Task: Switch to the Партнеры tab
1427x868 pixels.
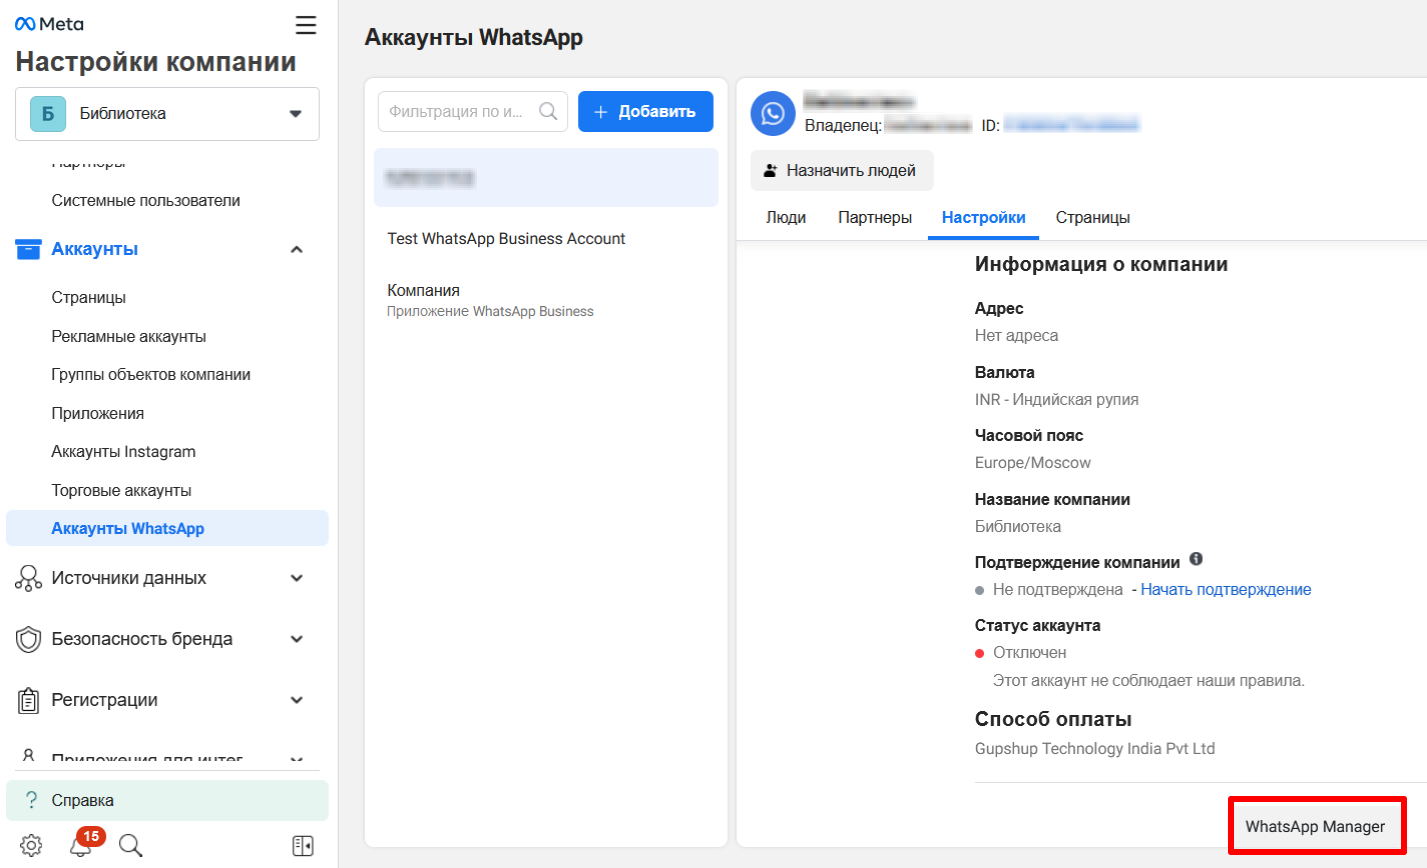Action: [x=874, y=218]
